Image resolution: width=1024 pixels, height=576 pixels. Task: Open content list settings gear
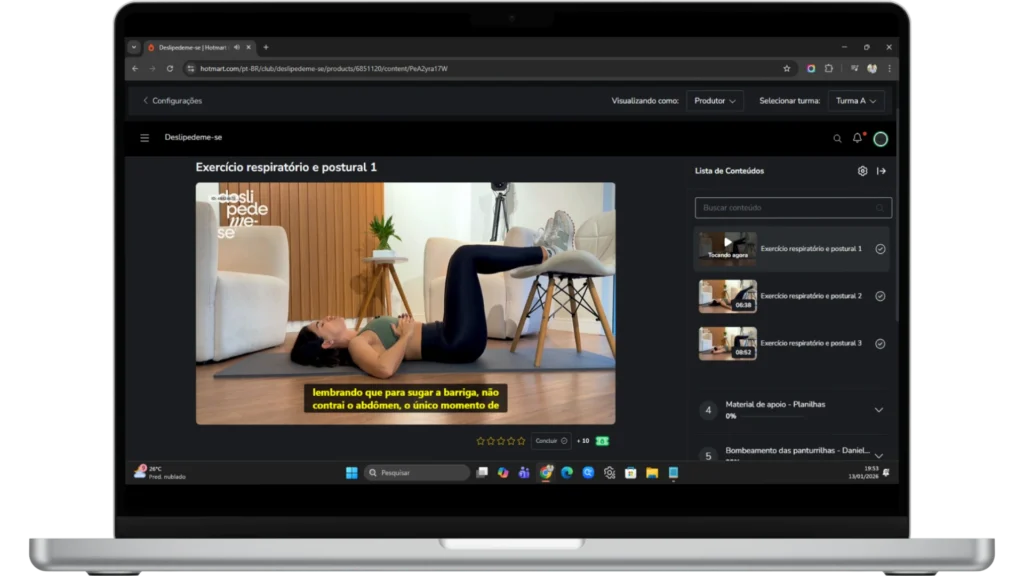[862, 171]
